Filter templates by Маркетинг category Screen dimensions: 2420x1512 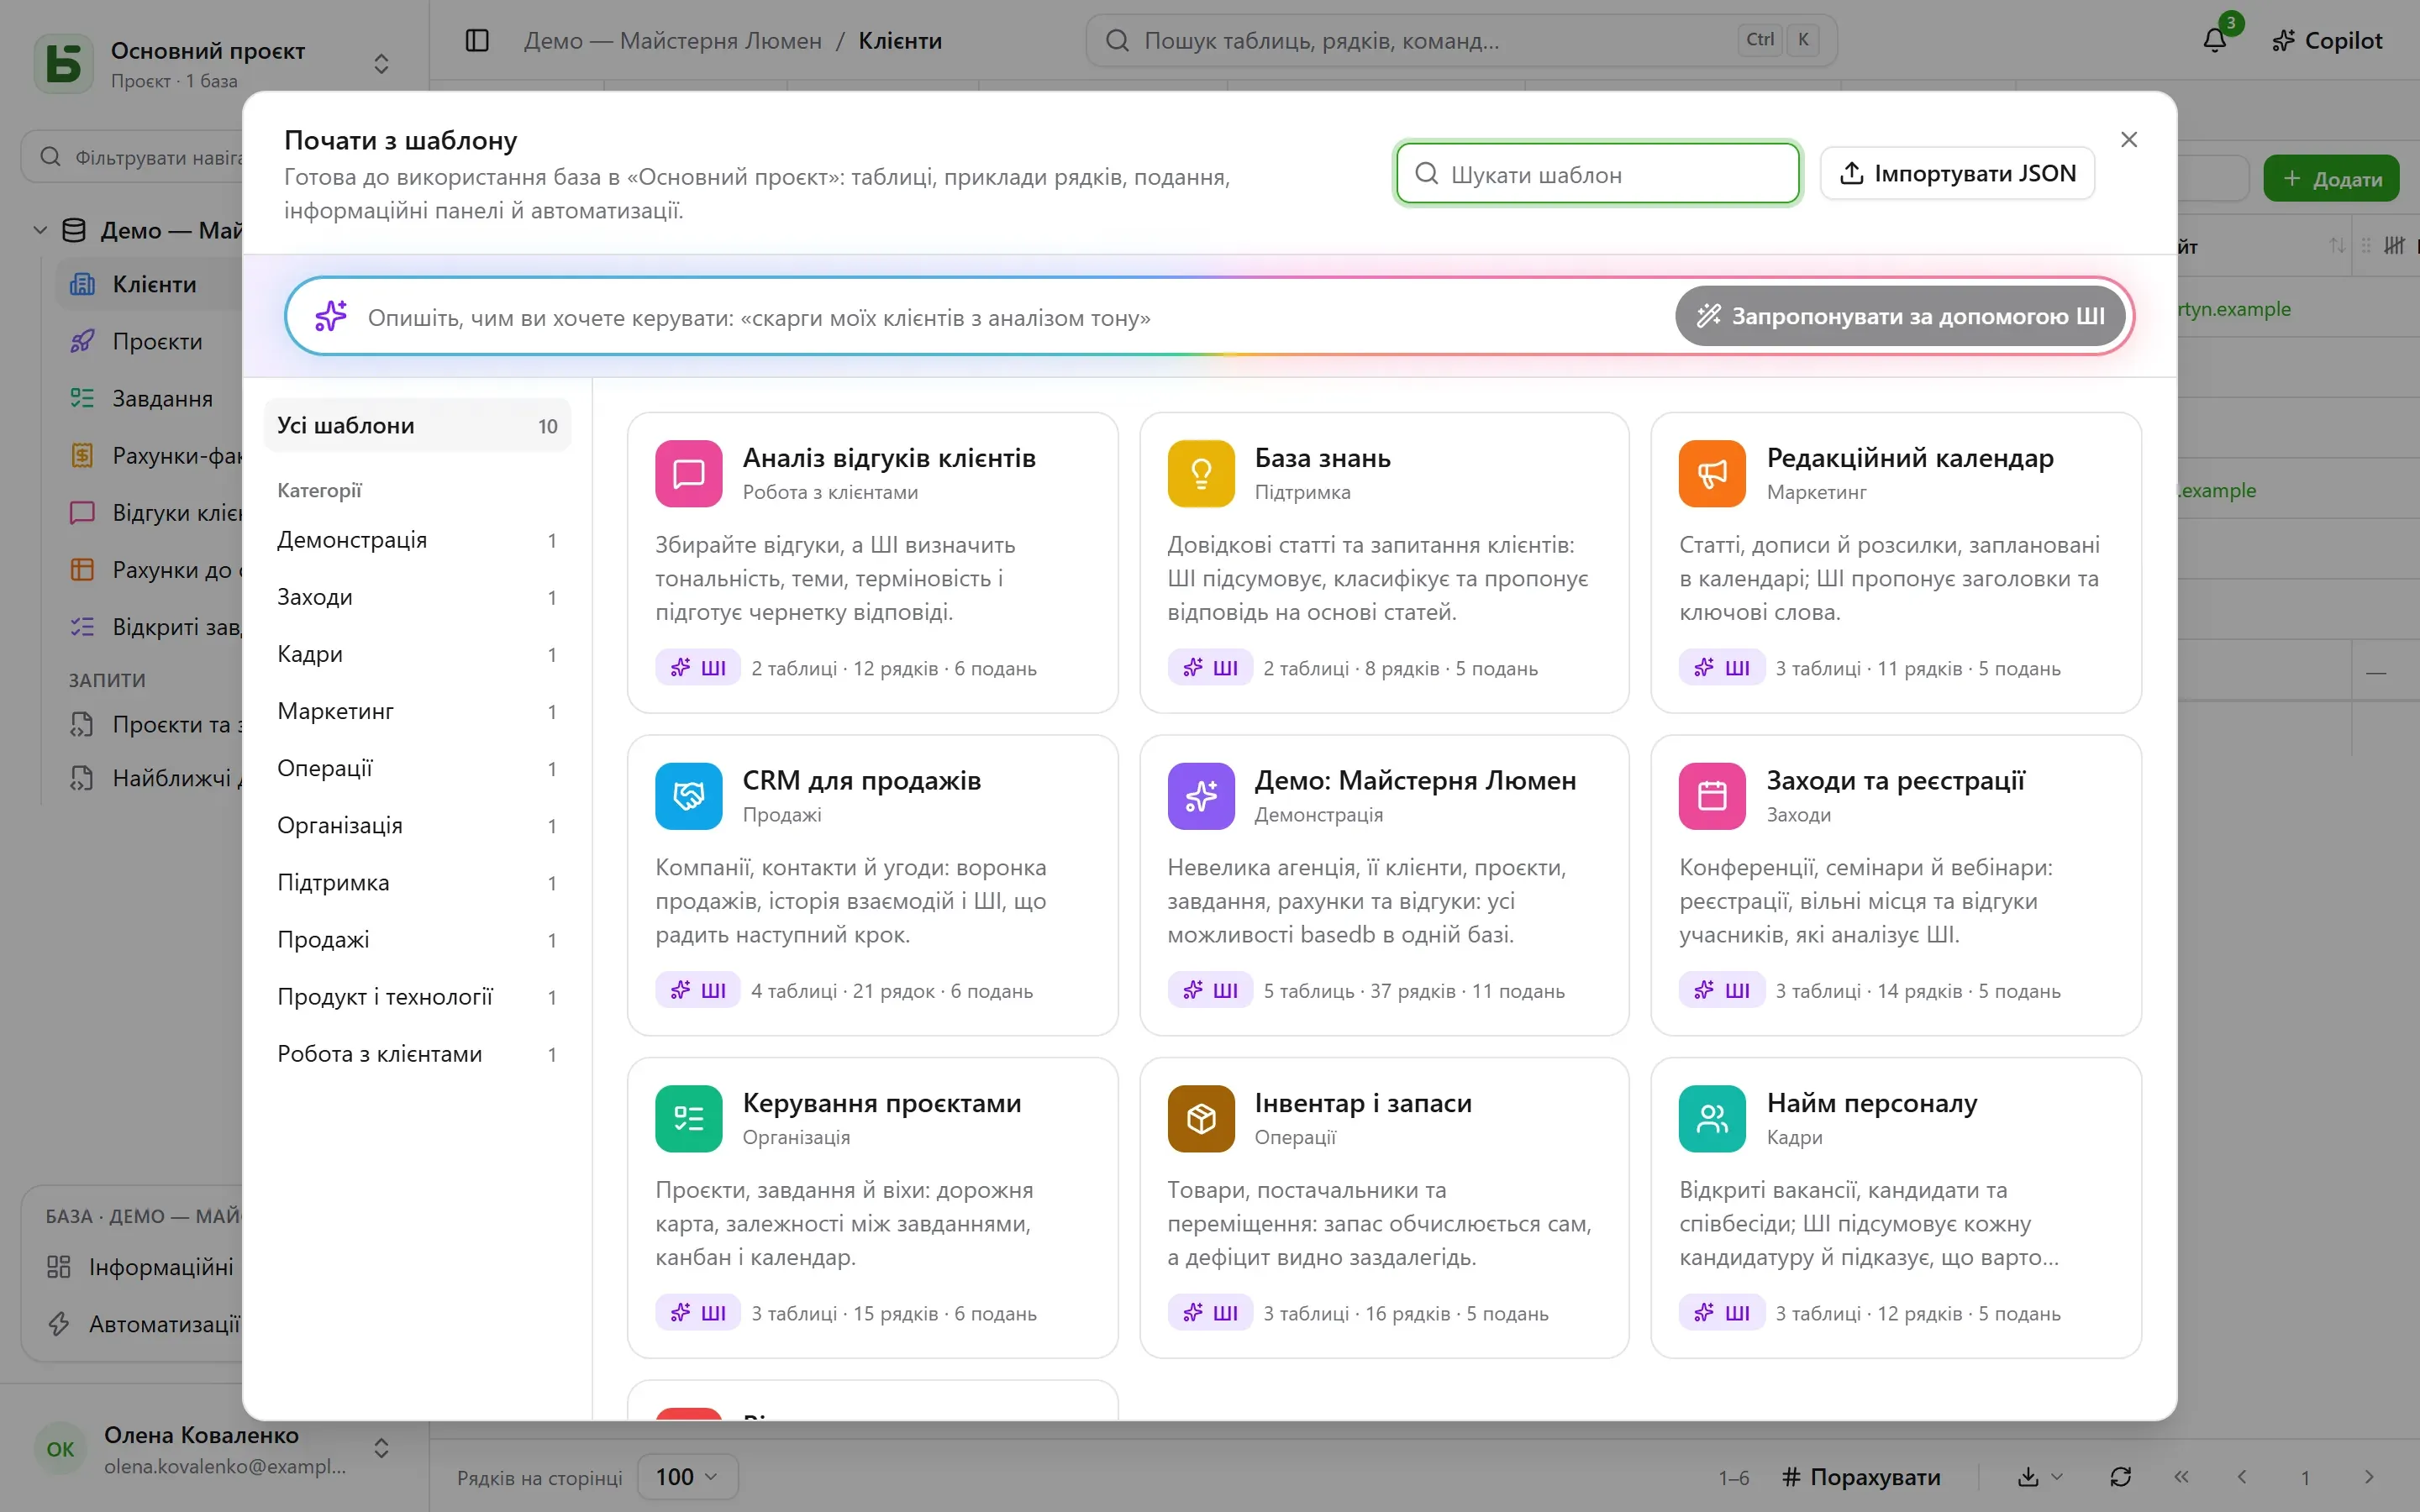417,711
